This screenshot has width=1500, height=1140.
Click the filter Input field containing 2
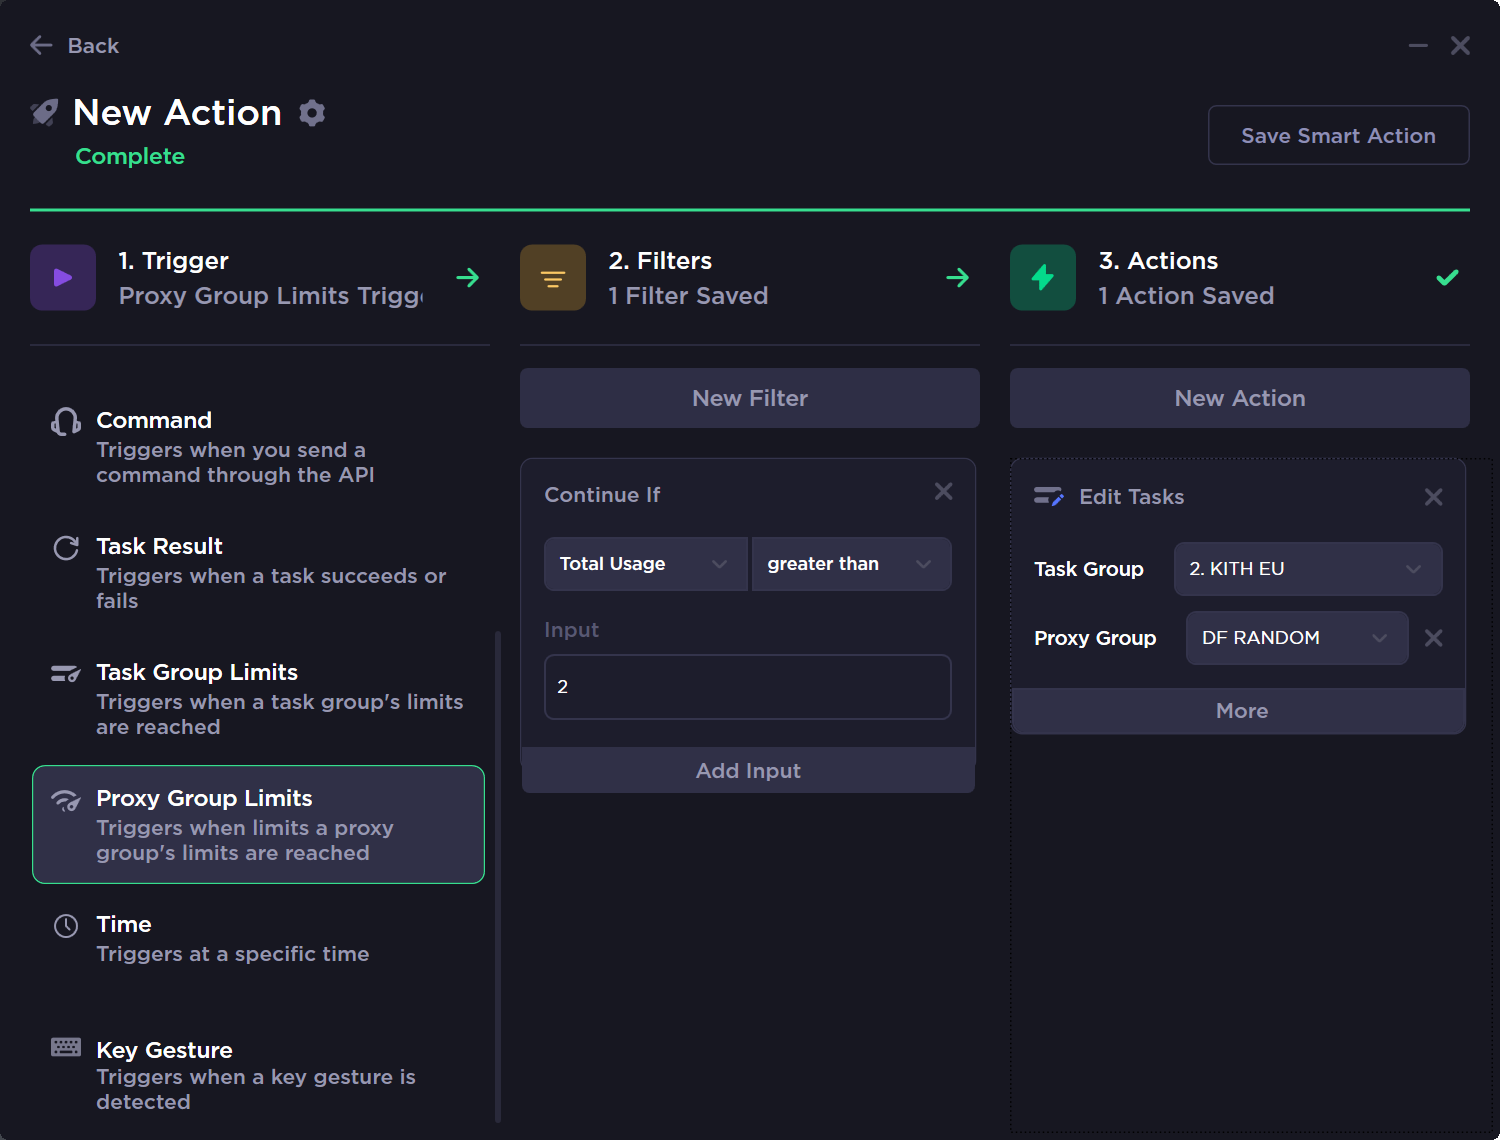[x=748, y=687]
